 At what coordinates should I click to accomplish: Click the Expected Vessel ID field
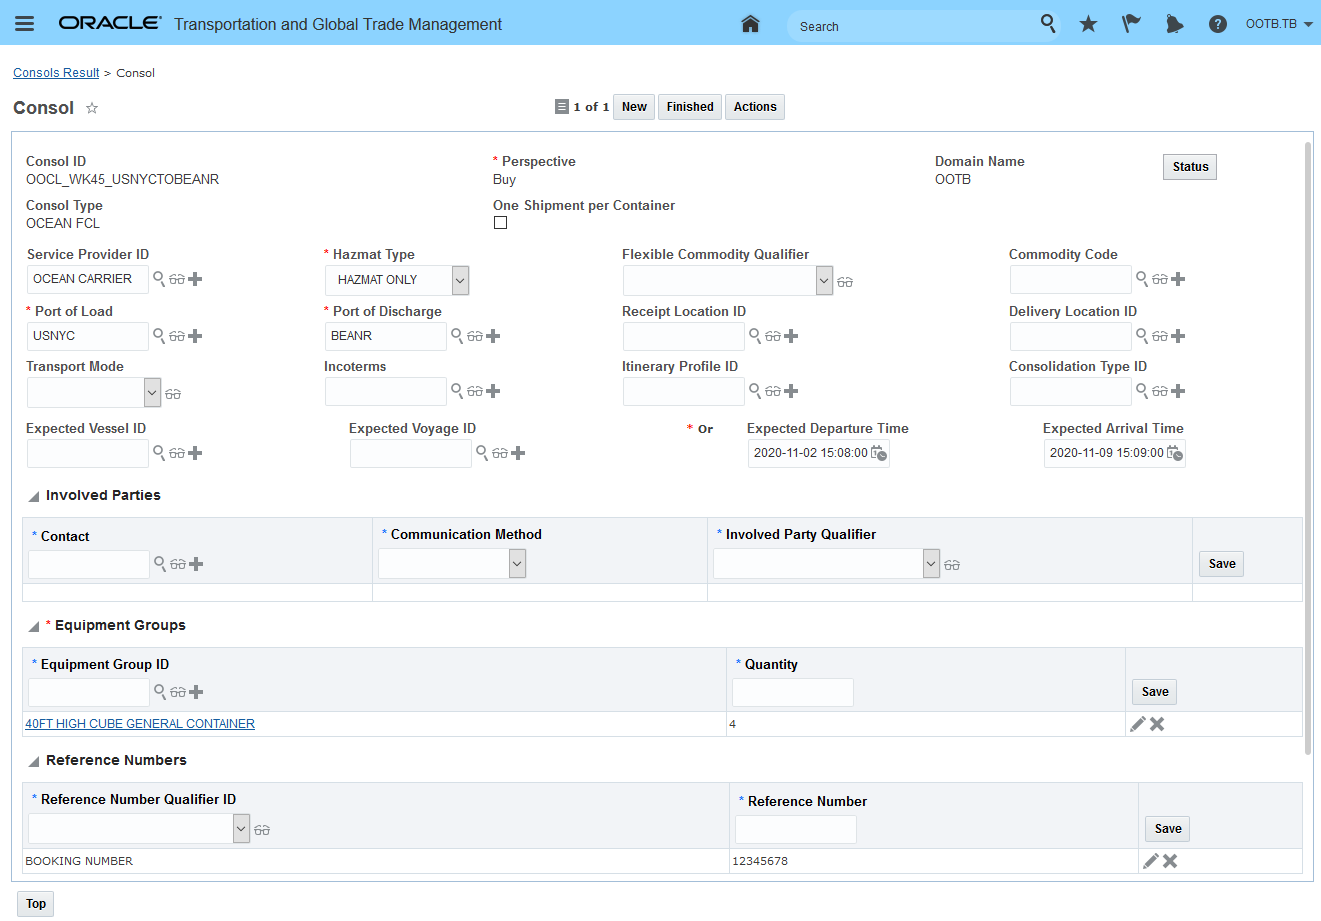(88, 453)
